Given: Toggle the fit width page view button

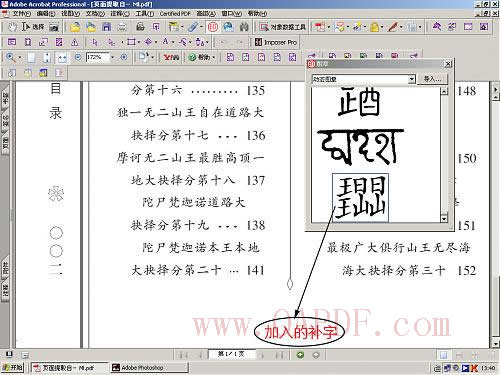Looking at the screenshot, I should 62,57.
